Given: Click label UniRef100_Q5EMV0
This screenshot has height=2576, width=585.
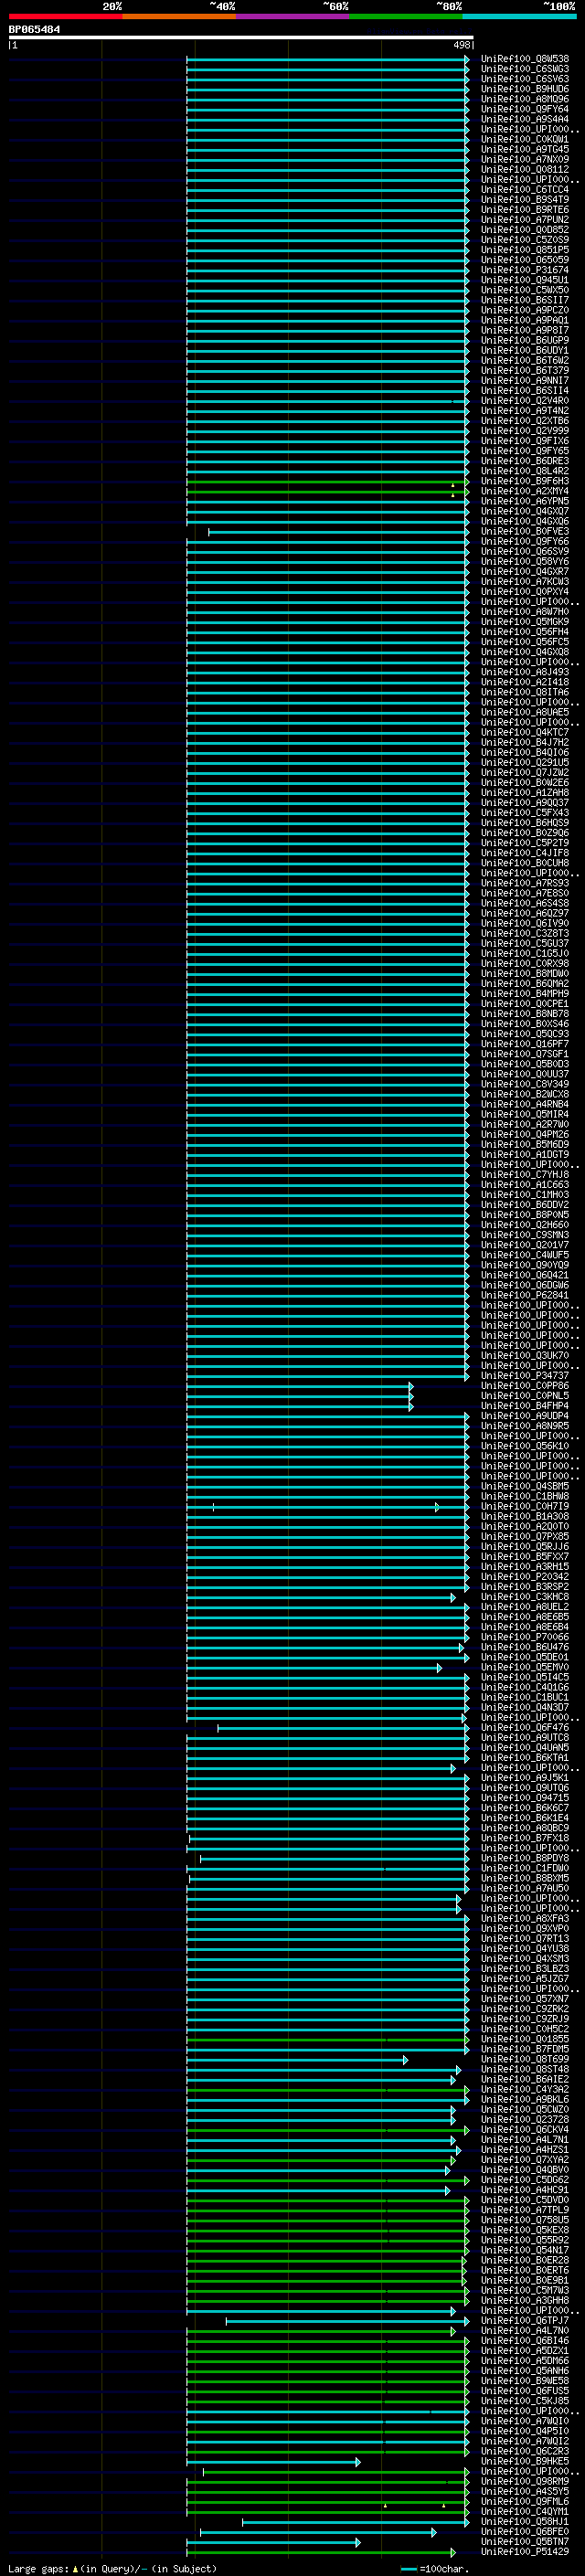Looking at the screenshot, I should 524,1667.
